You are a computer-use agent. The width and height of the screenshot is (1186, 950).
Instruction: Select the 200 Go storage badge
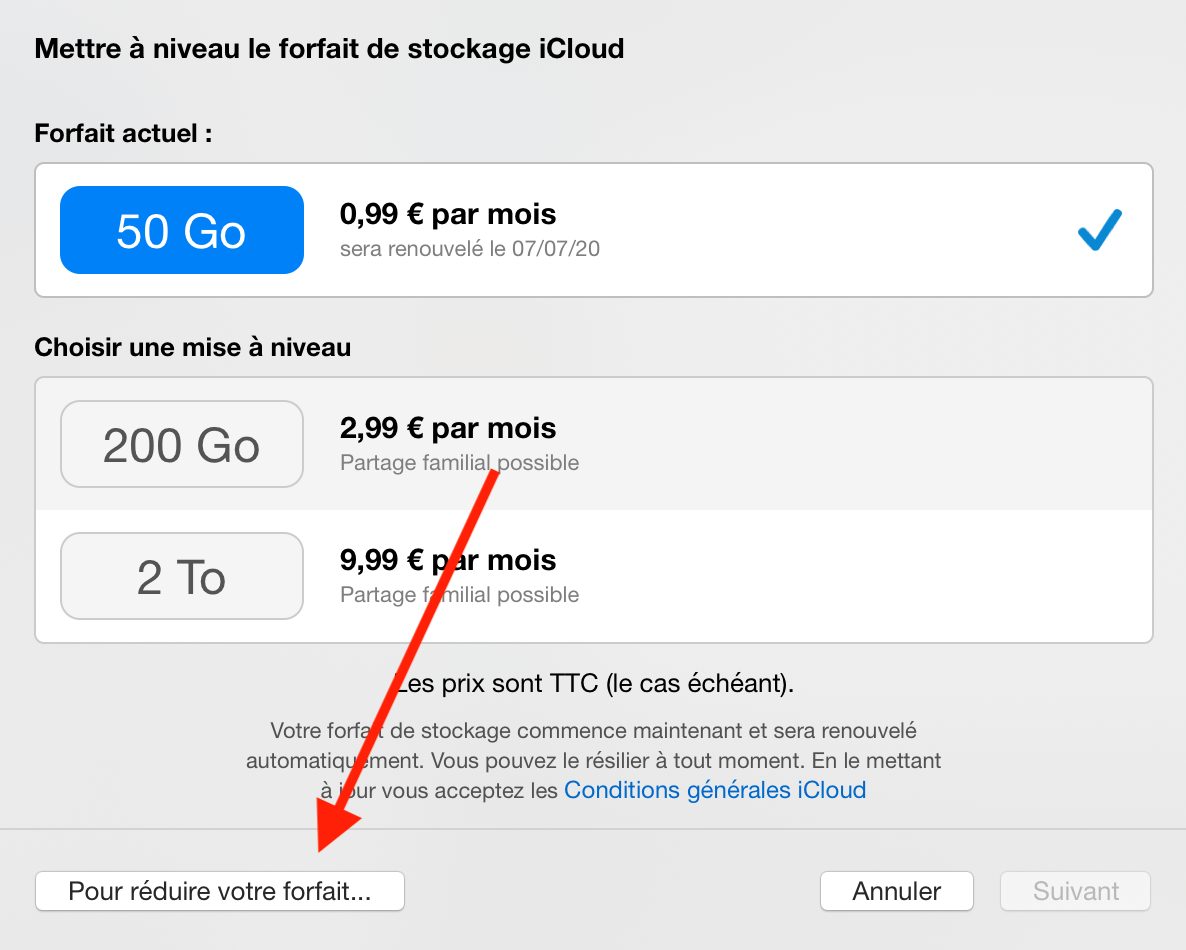181,444
